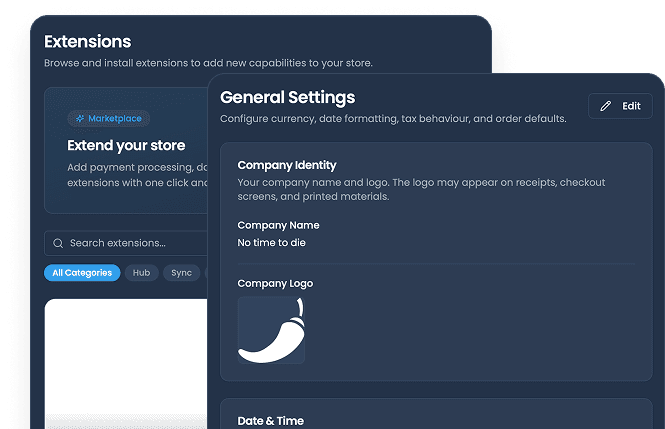Click the Edit button in General Settings
665x429 pixels.
(x=620, y=106)
